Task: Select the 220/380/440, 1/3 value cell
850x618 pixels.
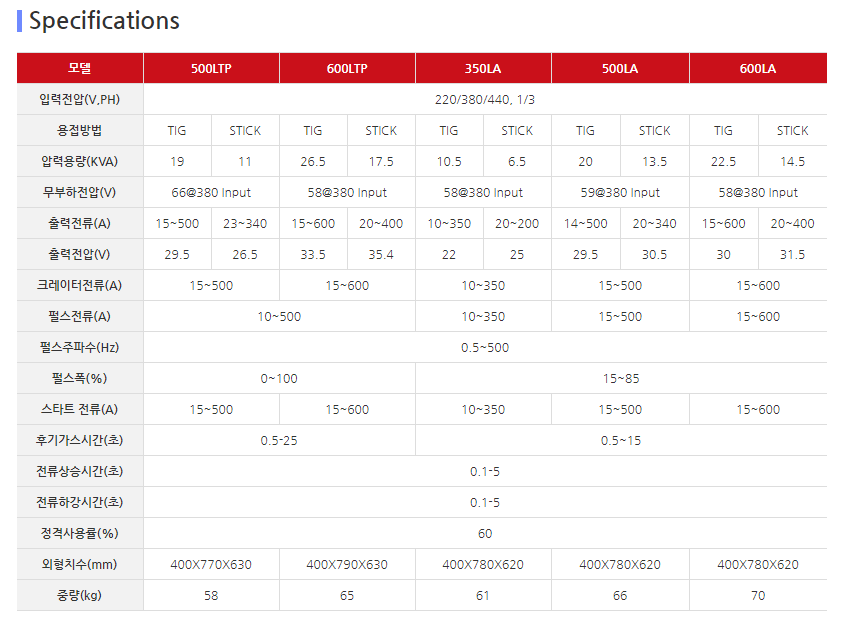Action: point(485,99)
